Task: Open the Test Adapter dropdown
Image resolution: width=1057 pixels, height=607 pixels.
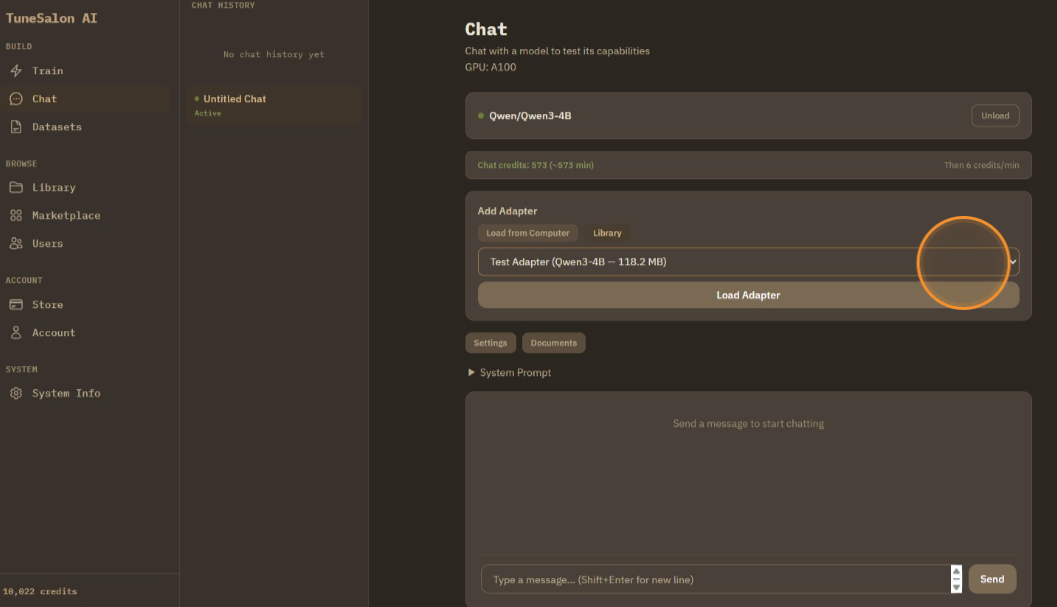Action: point(748,262)
